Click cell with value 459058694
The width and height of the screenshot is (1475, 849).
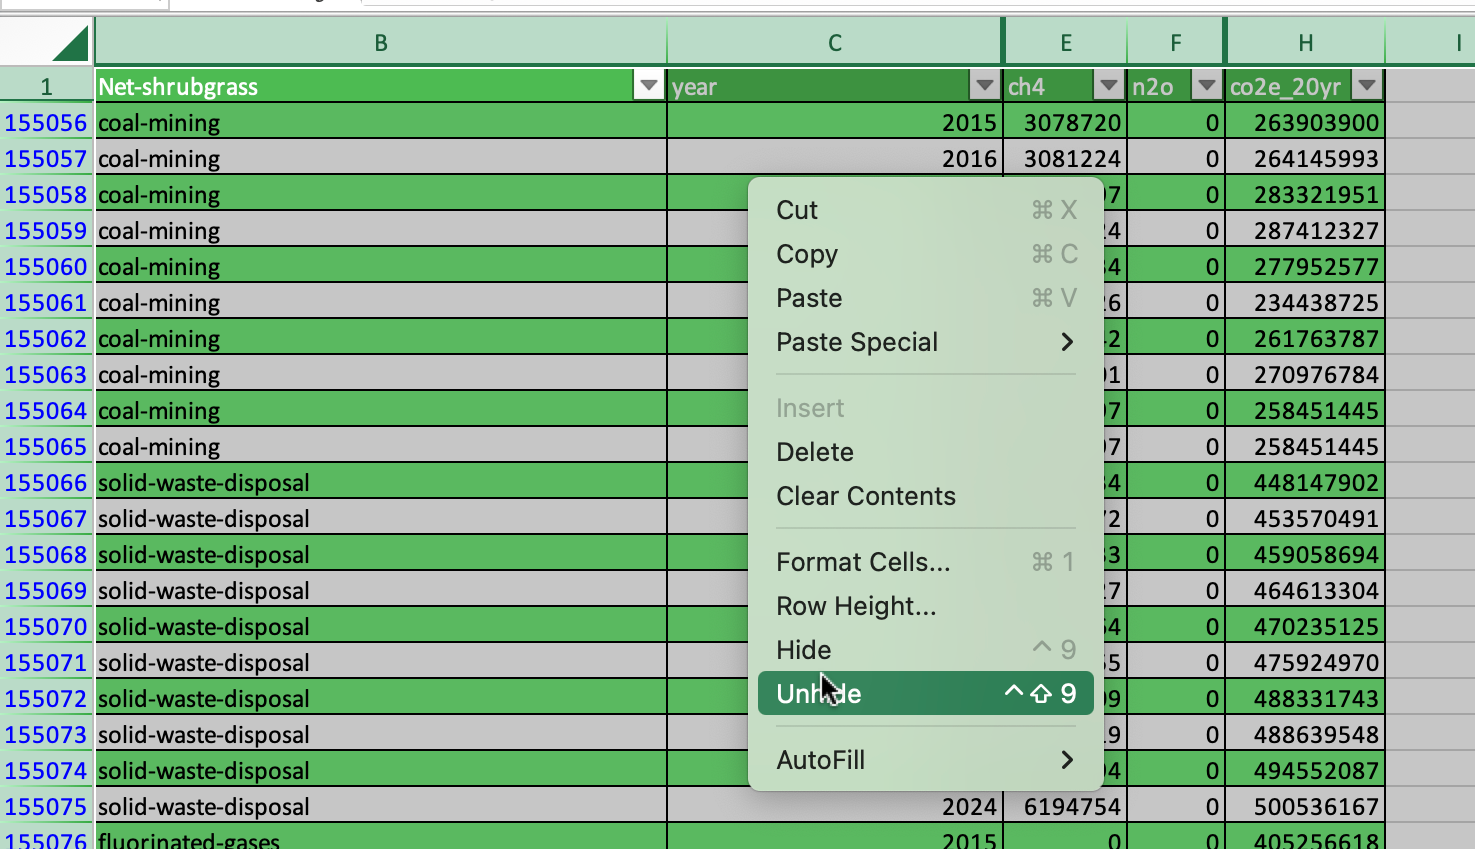pos(1305,555)
